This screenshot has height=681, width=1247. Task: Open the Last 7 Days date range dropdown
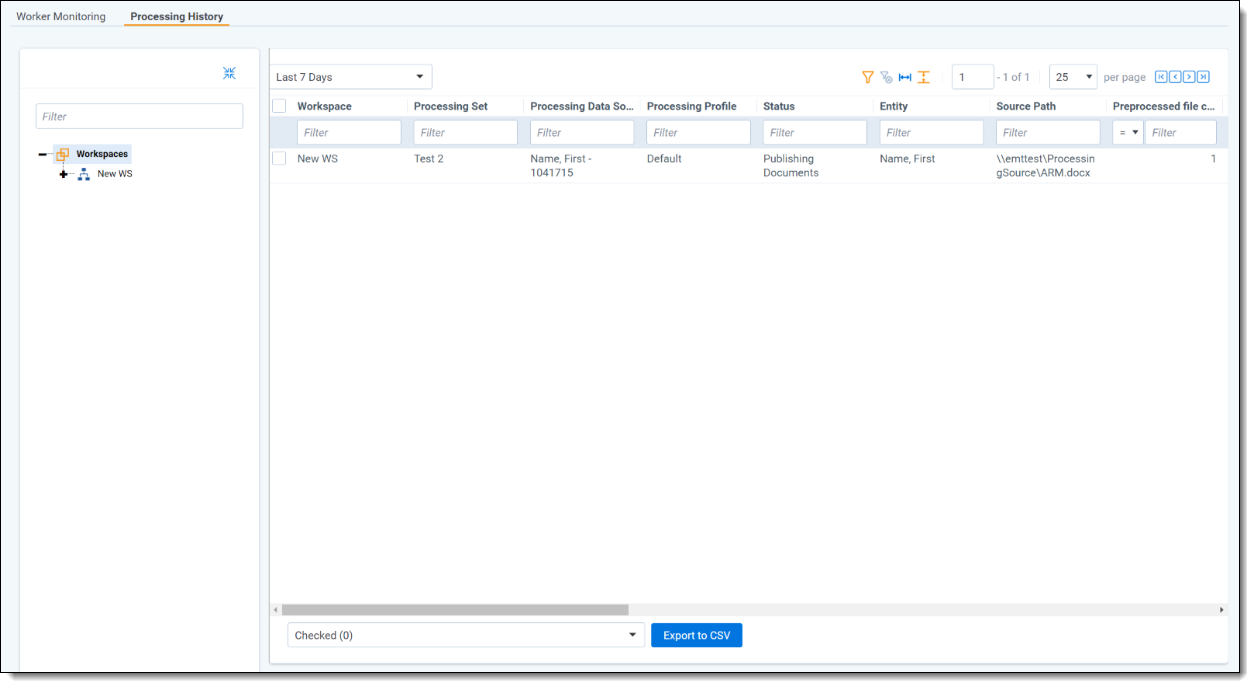pyautogui.click(x=351, y=77)
